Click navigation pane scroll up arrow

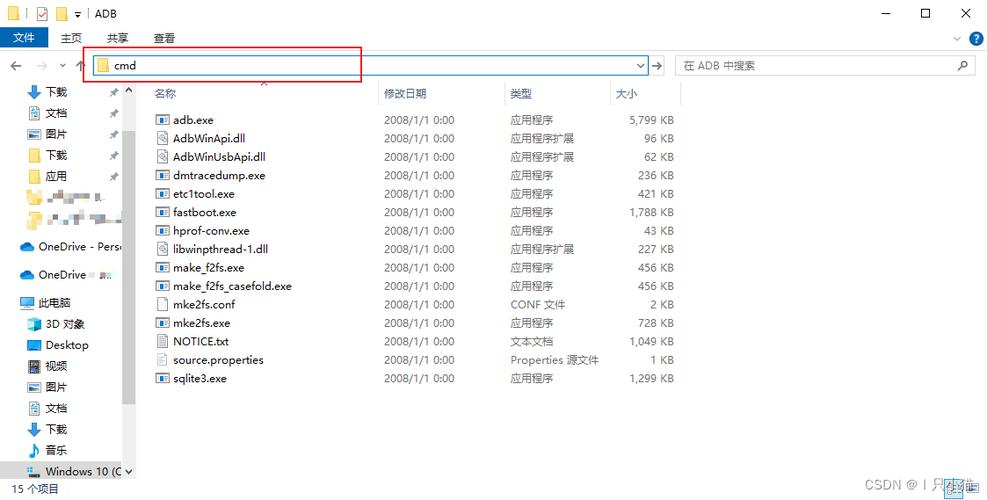(x=128, y=91)
